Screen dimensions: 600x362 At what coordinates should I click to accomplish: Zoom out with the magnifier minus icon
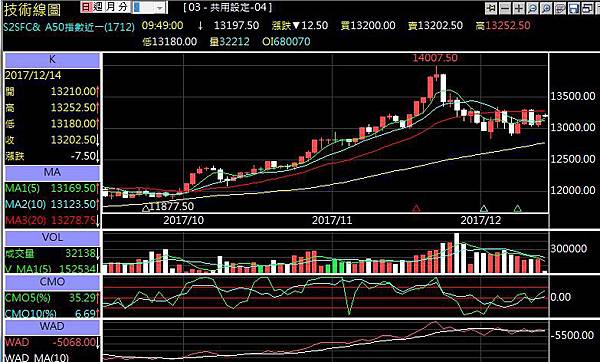pyautogui.click(x=532, y=8)
